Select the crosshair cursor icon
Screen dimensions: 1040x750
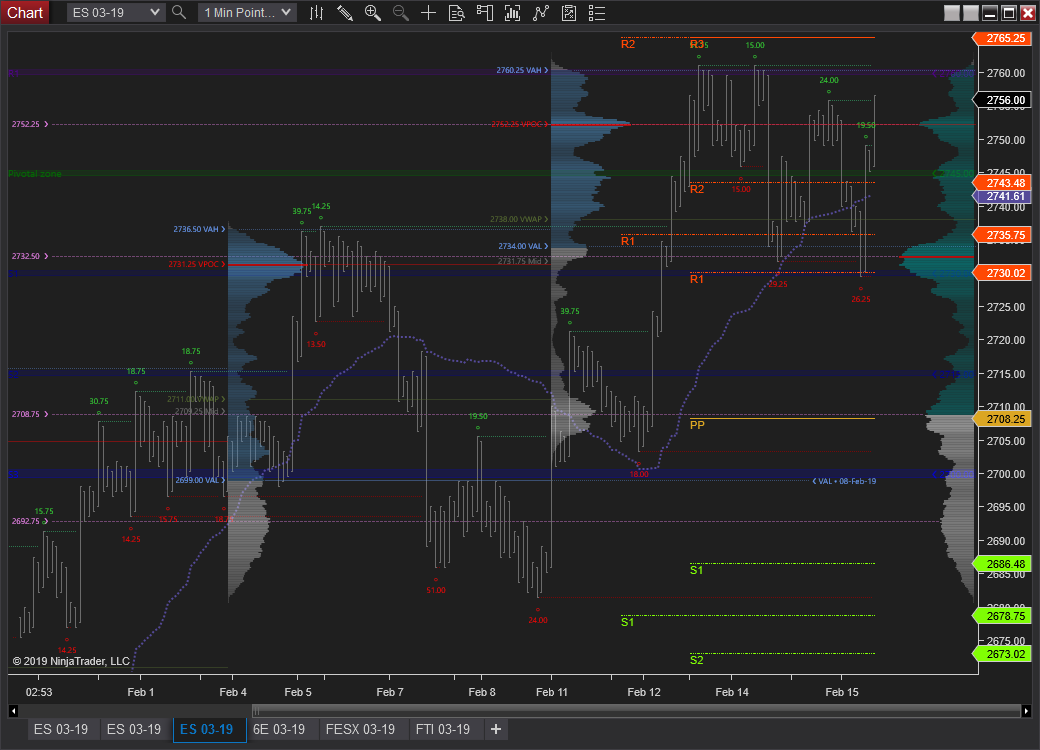[x=428, y=13]
